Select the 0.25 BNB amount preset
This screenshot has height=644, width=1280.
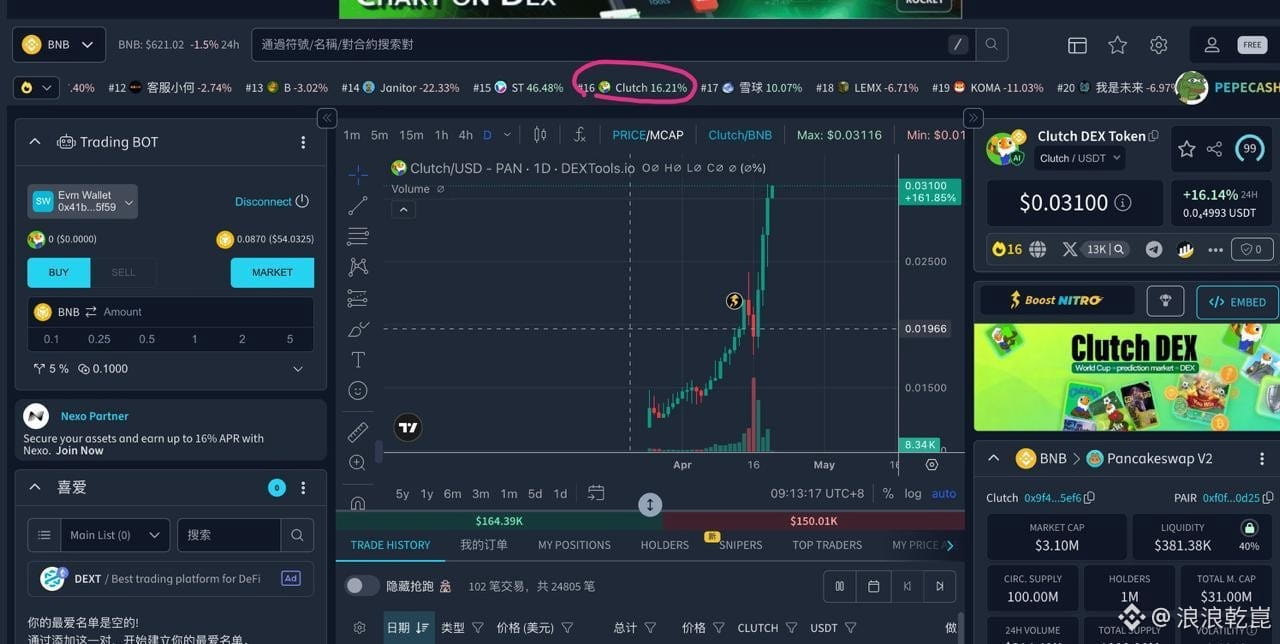(99, 339)
